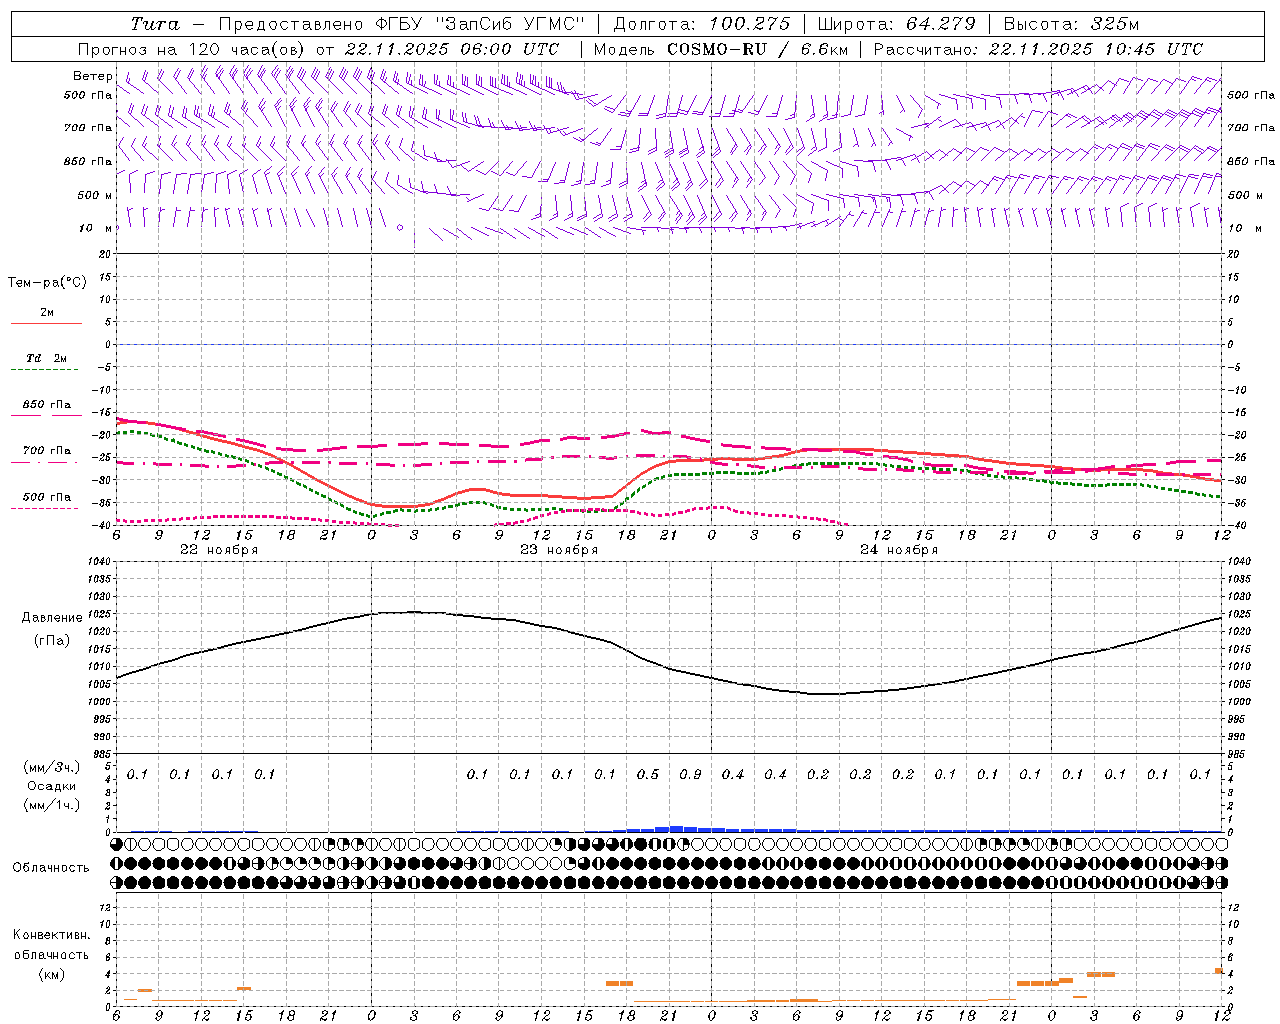The width and height of the screenshot is (1280, 1024).
Task: Click the "22 ноября" date label
Action: (219, 550)
